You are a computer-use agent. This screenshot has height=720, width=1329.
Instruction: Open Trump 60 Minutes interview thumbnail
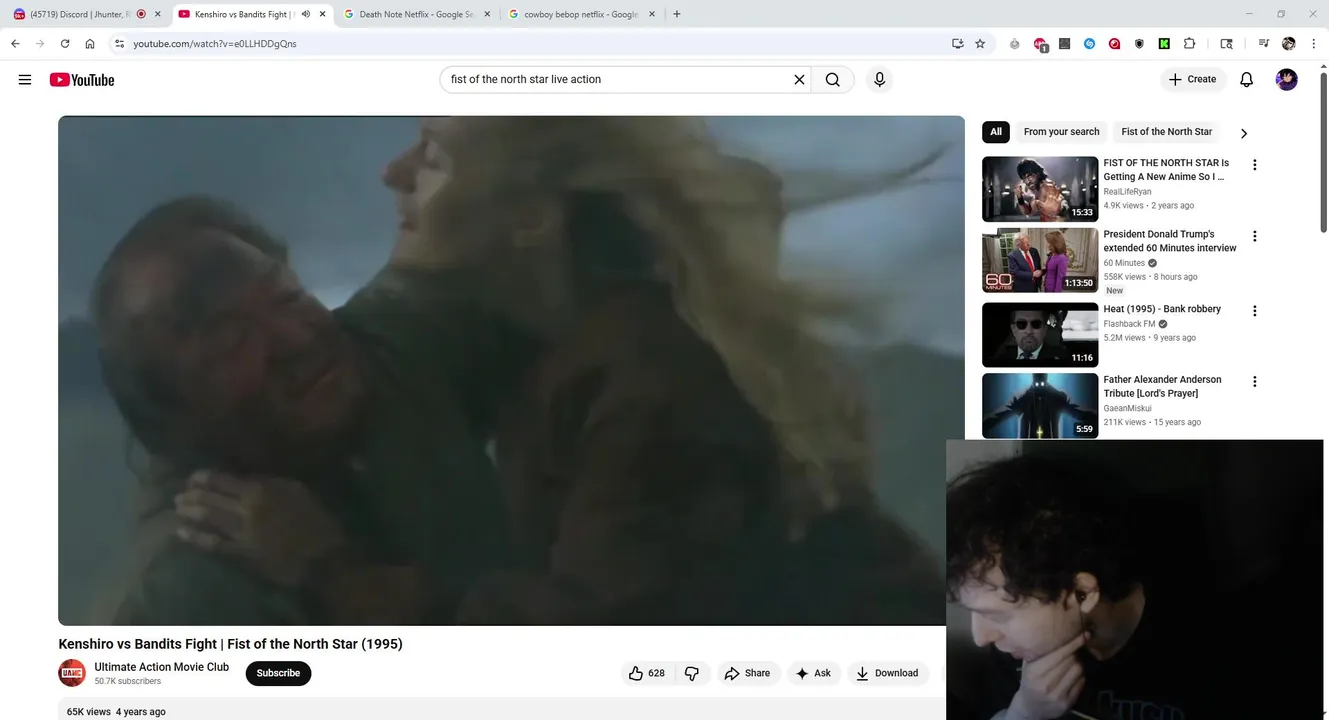point(1040,260)
